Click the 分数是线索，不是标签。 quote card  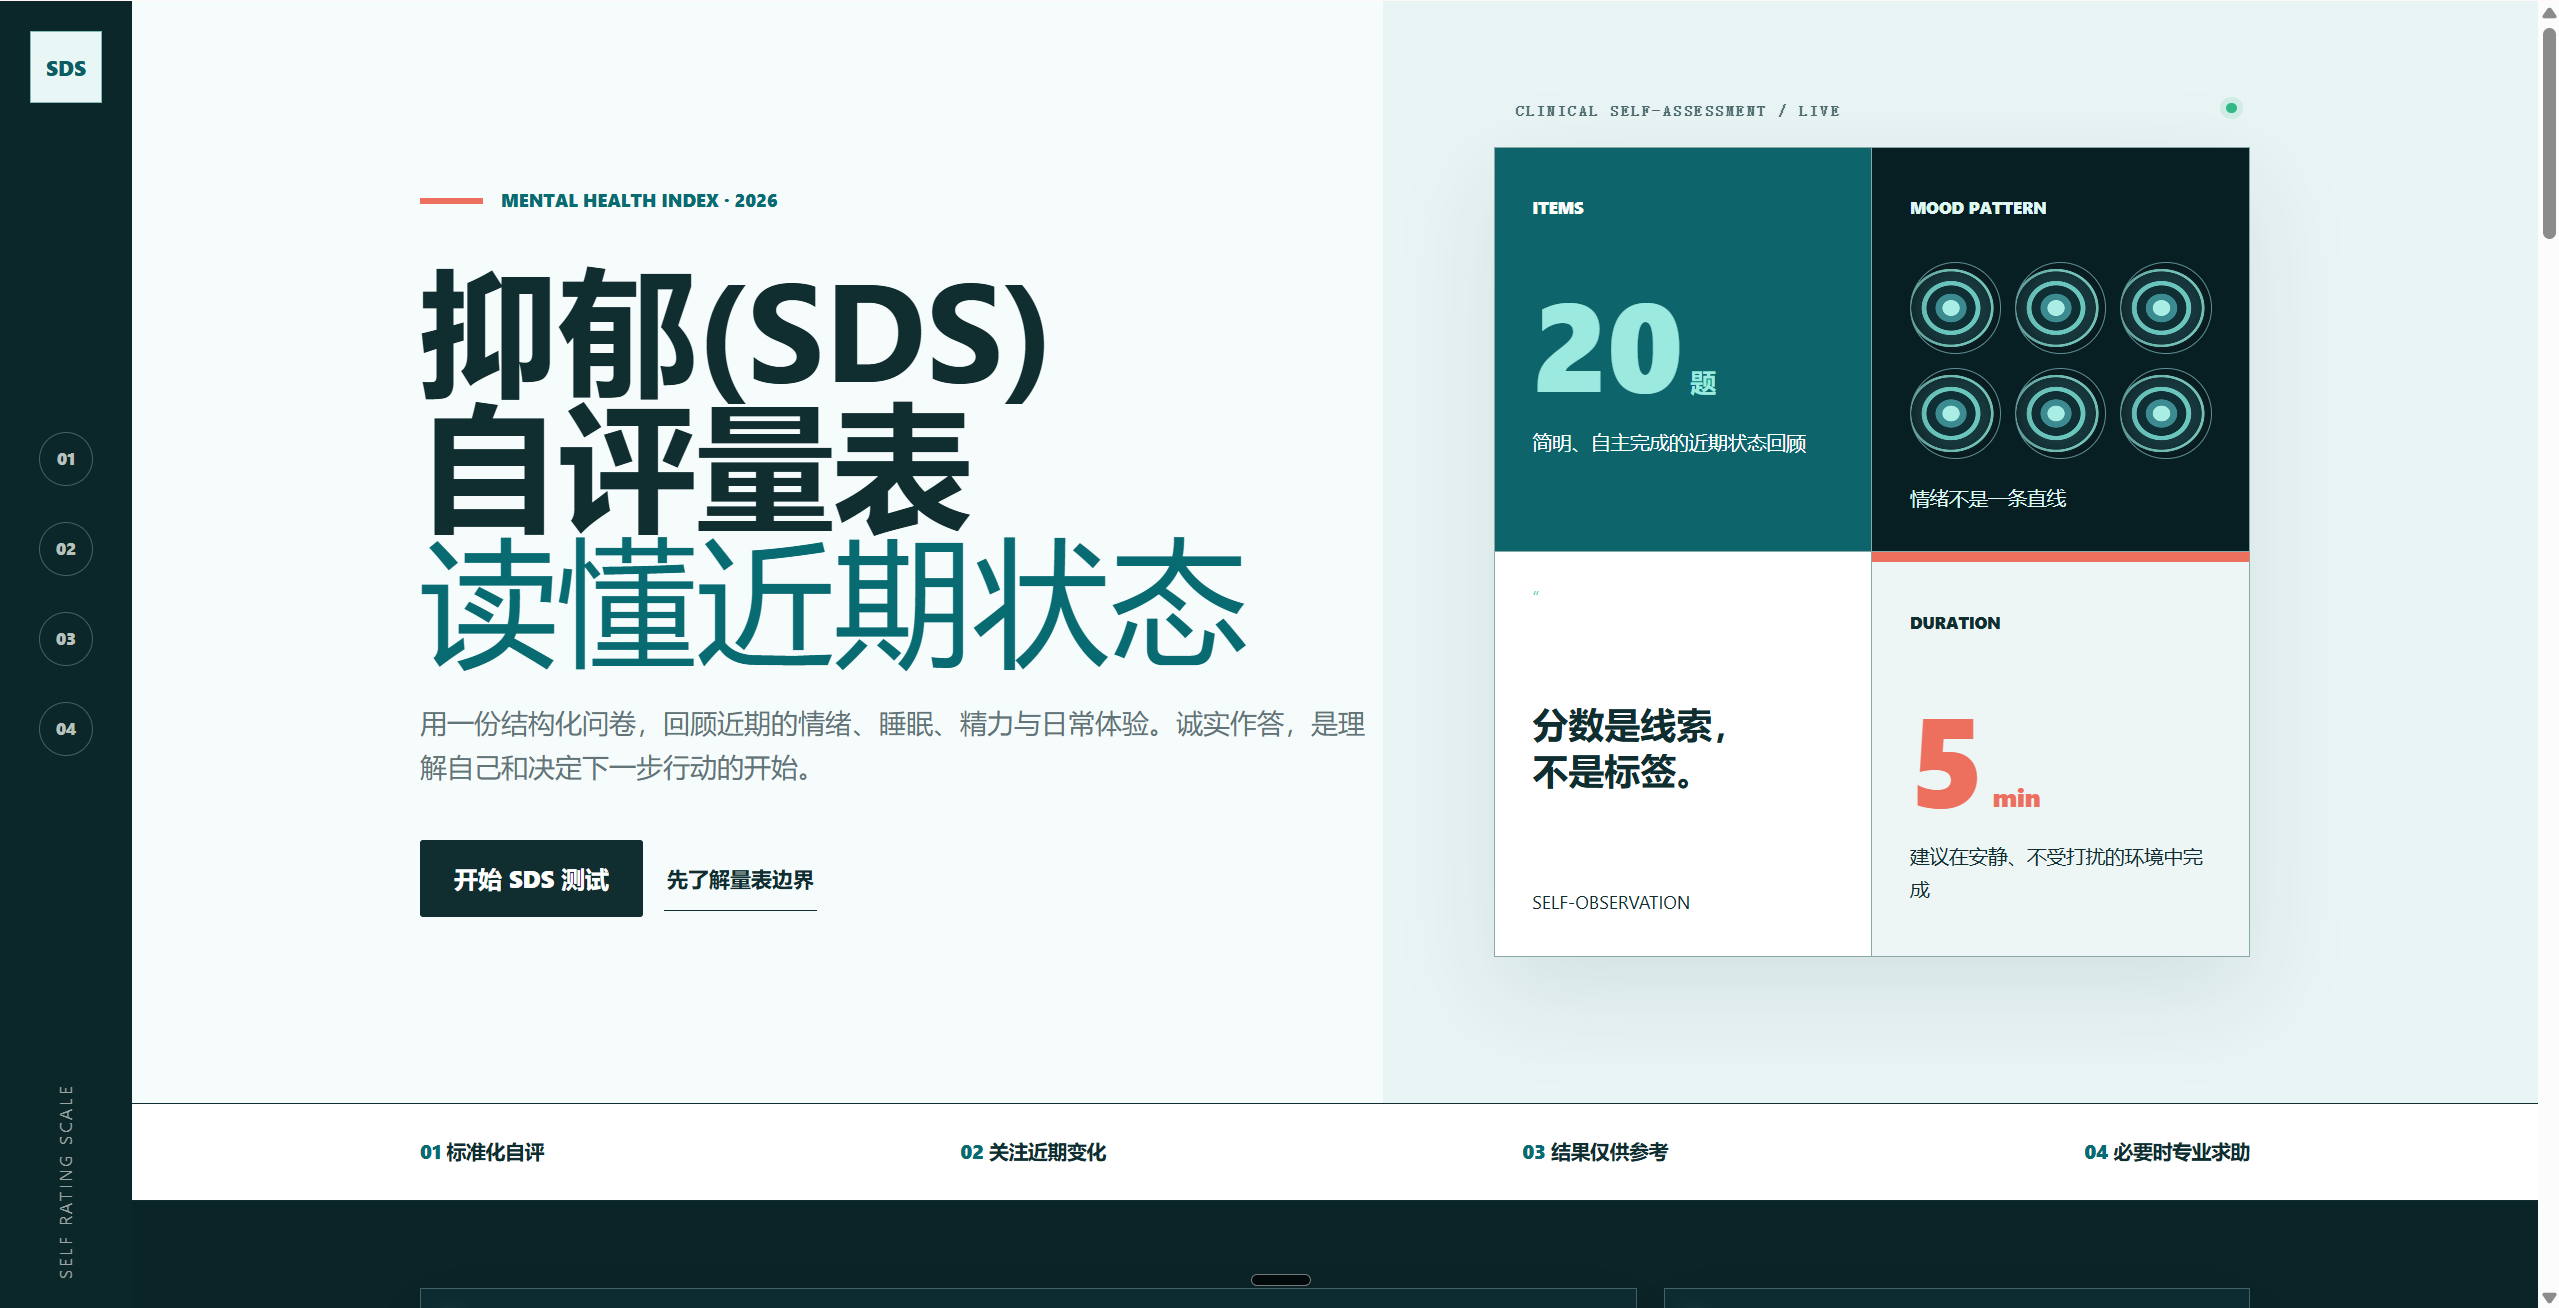tap(1683, 754)
